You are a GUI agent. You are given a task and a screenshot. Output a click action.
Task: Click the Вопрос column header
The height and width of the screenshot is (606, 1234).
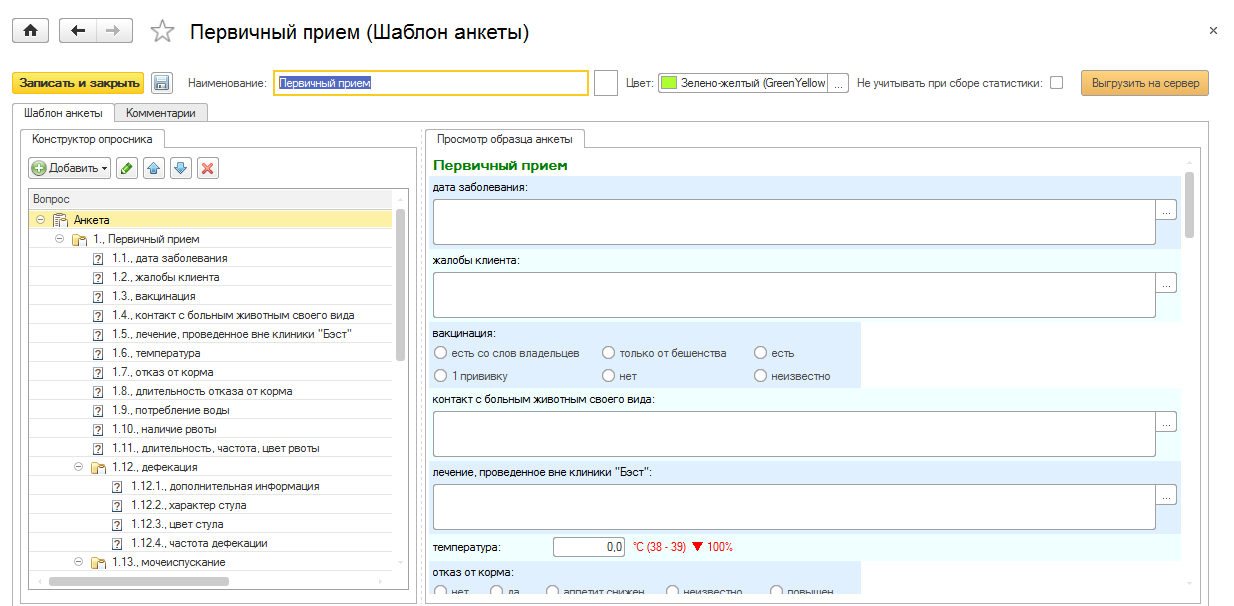[x=212, y=199]
